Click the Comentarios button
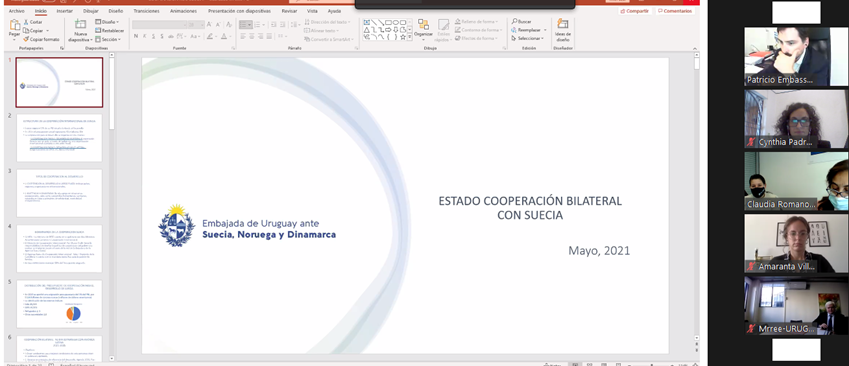The height and width of the screenshot is (366, 849). tap(675, 11)
